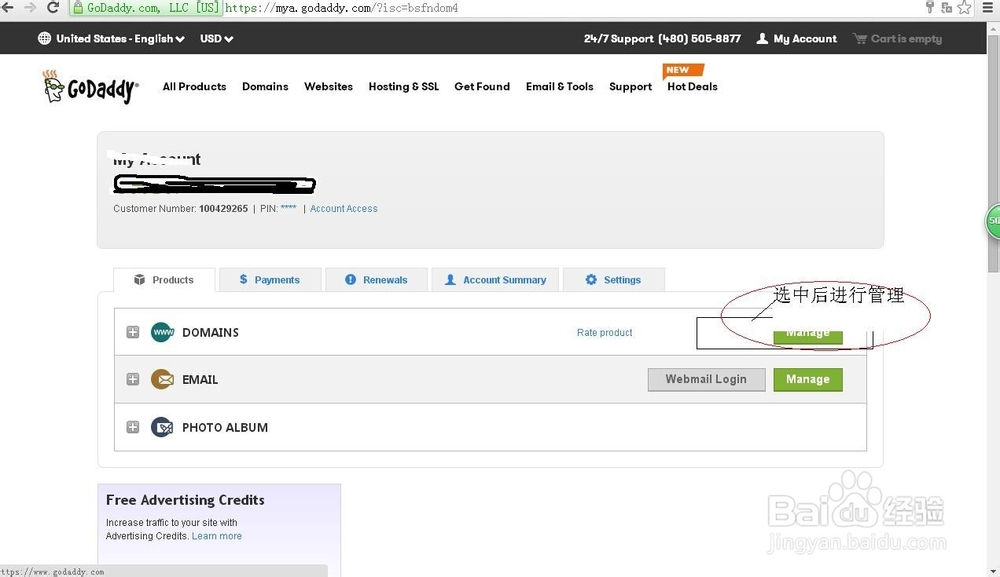Click the translate icon in address bar
This screenshot has height=577, width=1000.
coord(946,8)
